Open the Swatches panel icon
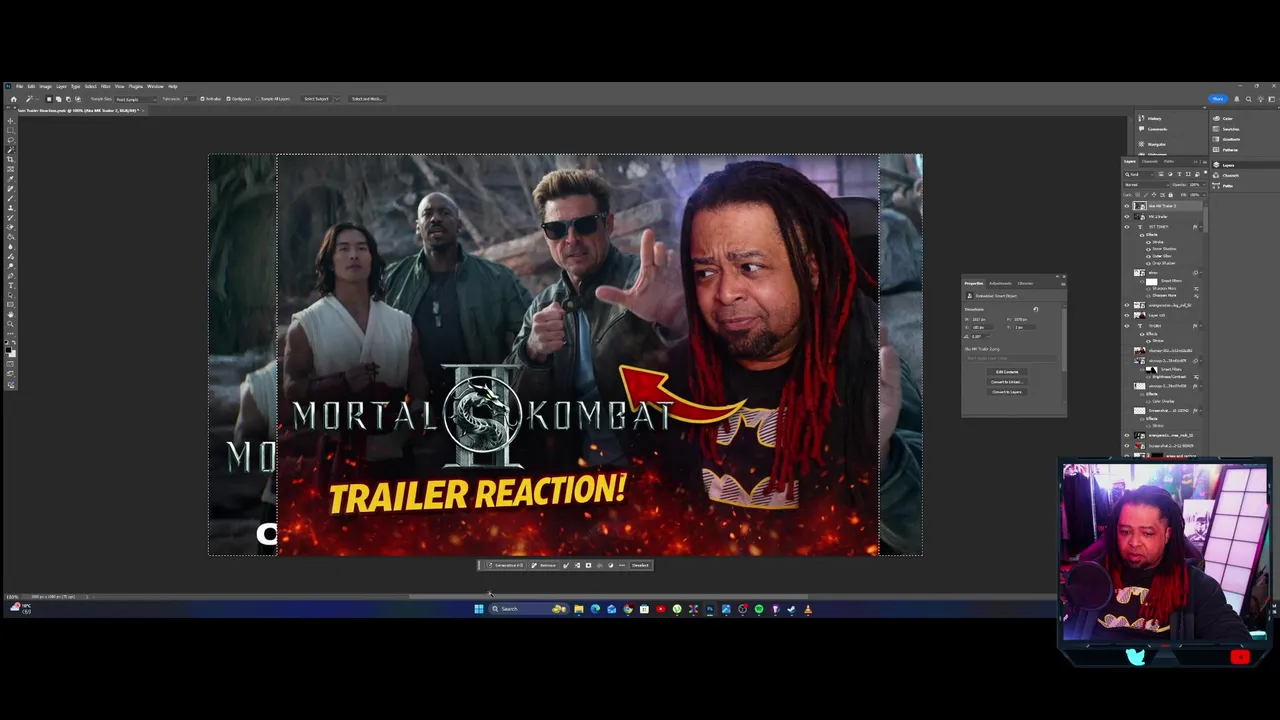Image resolution: width=1280 pixels, height=720 pixels. click(x=1216, y=129)
